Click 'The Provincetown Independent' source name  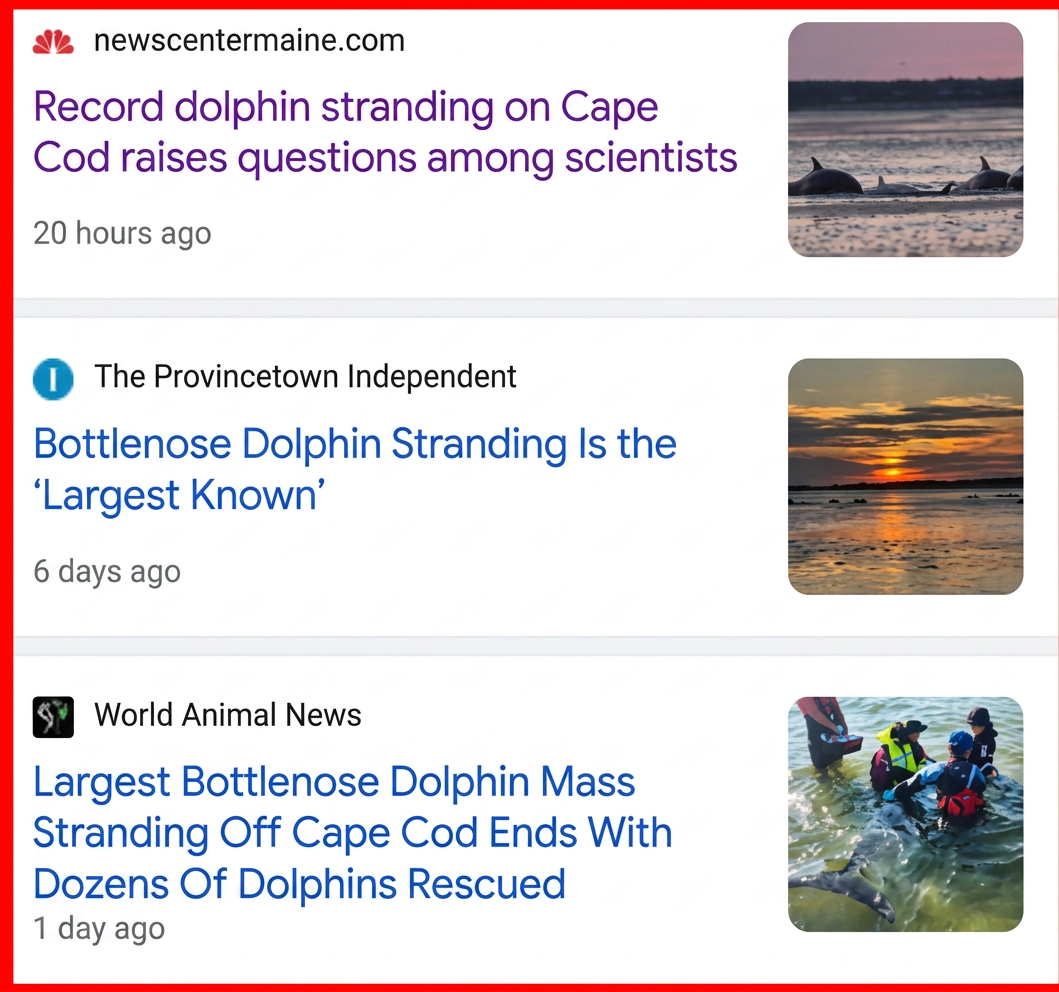(305, 376)
